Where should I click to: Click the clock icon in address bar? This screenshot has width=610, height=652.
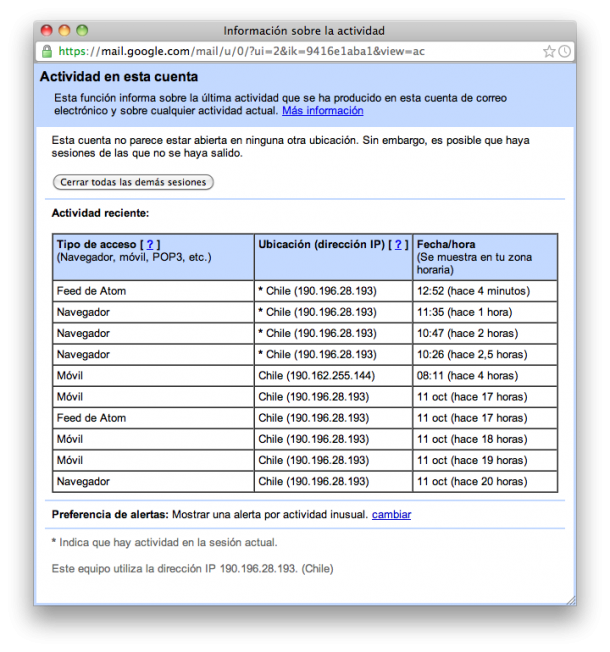[564, 51]
